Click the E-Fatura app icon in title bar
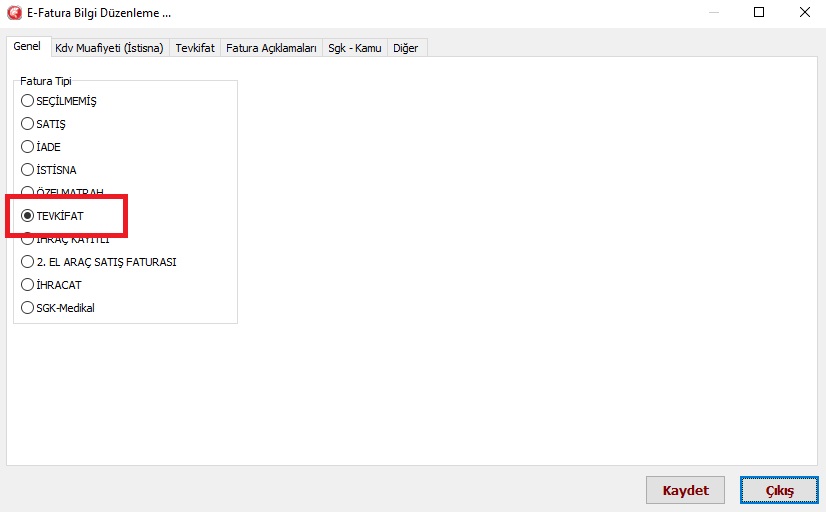 point(14,13)
